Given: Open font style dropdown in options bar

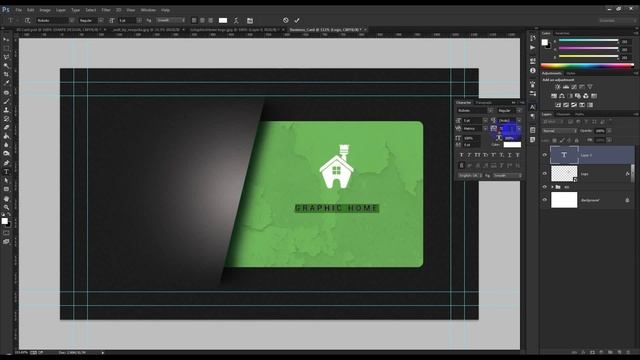Looking at the screenshot, I should [x=100, y=20].
